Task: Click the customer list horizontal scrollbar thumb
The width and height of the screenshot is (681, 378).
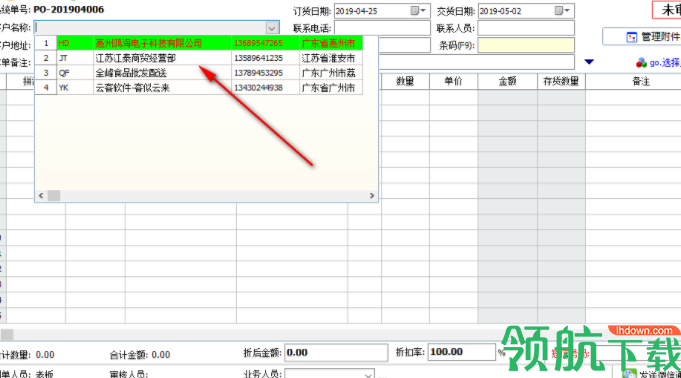Action: click(54, 196)
